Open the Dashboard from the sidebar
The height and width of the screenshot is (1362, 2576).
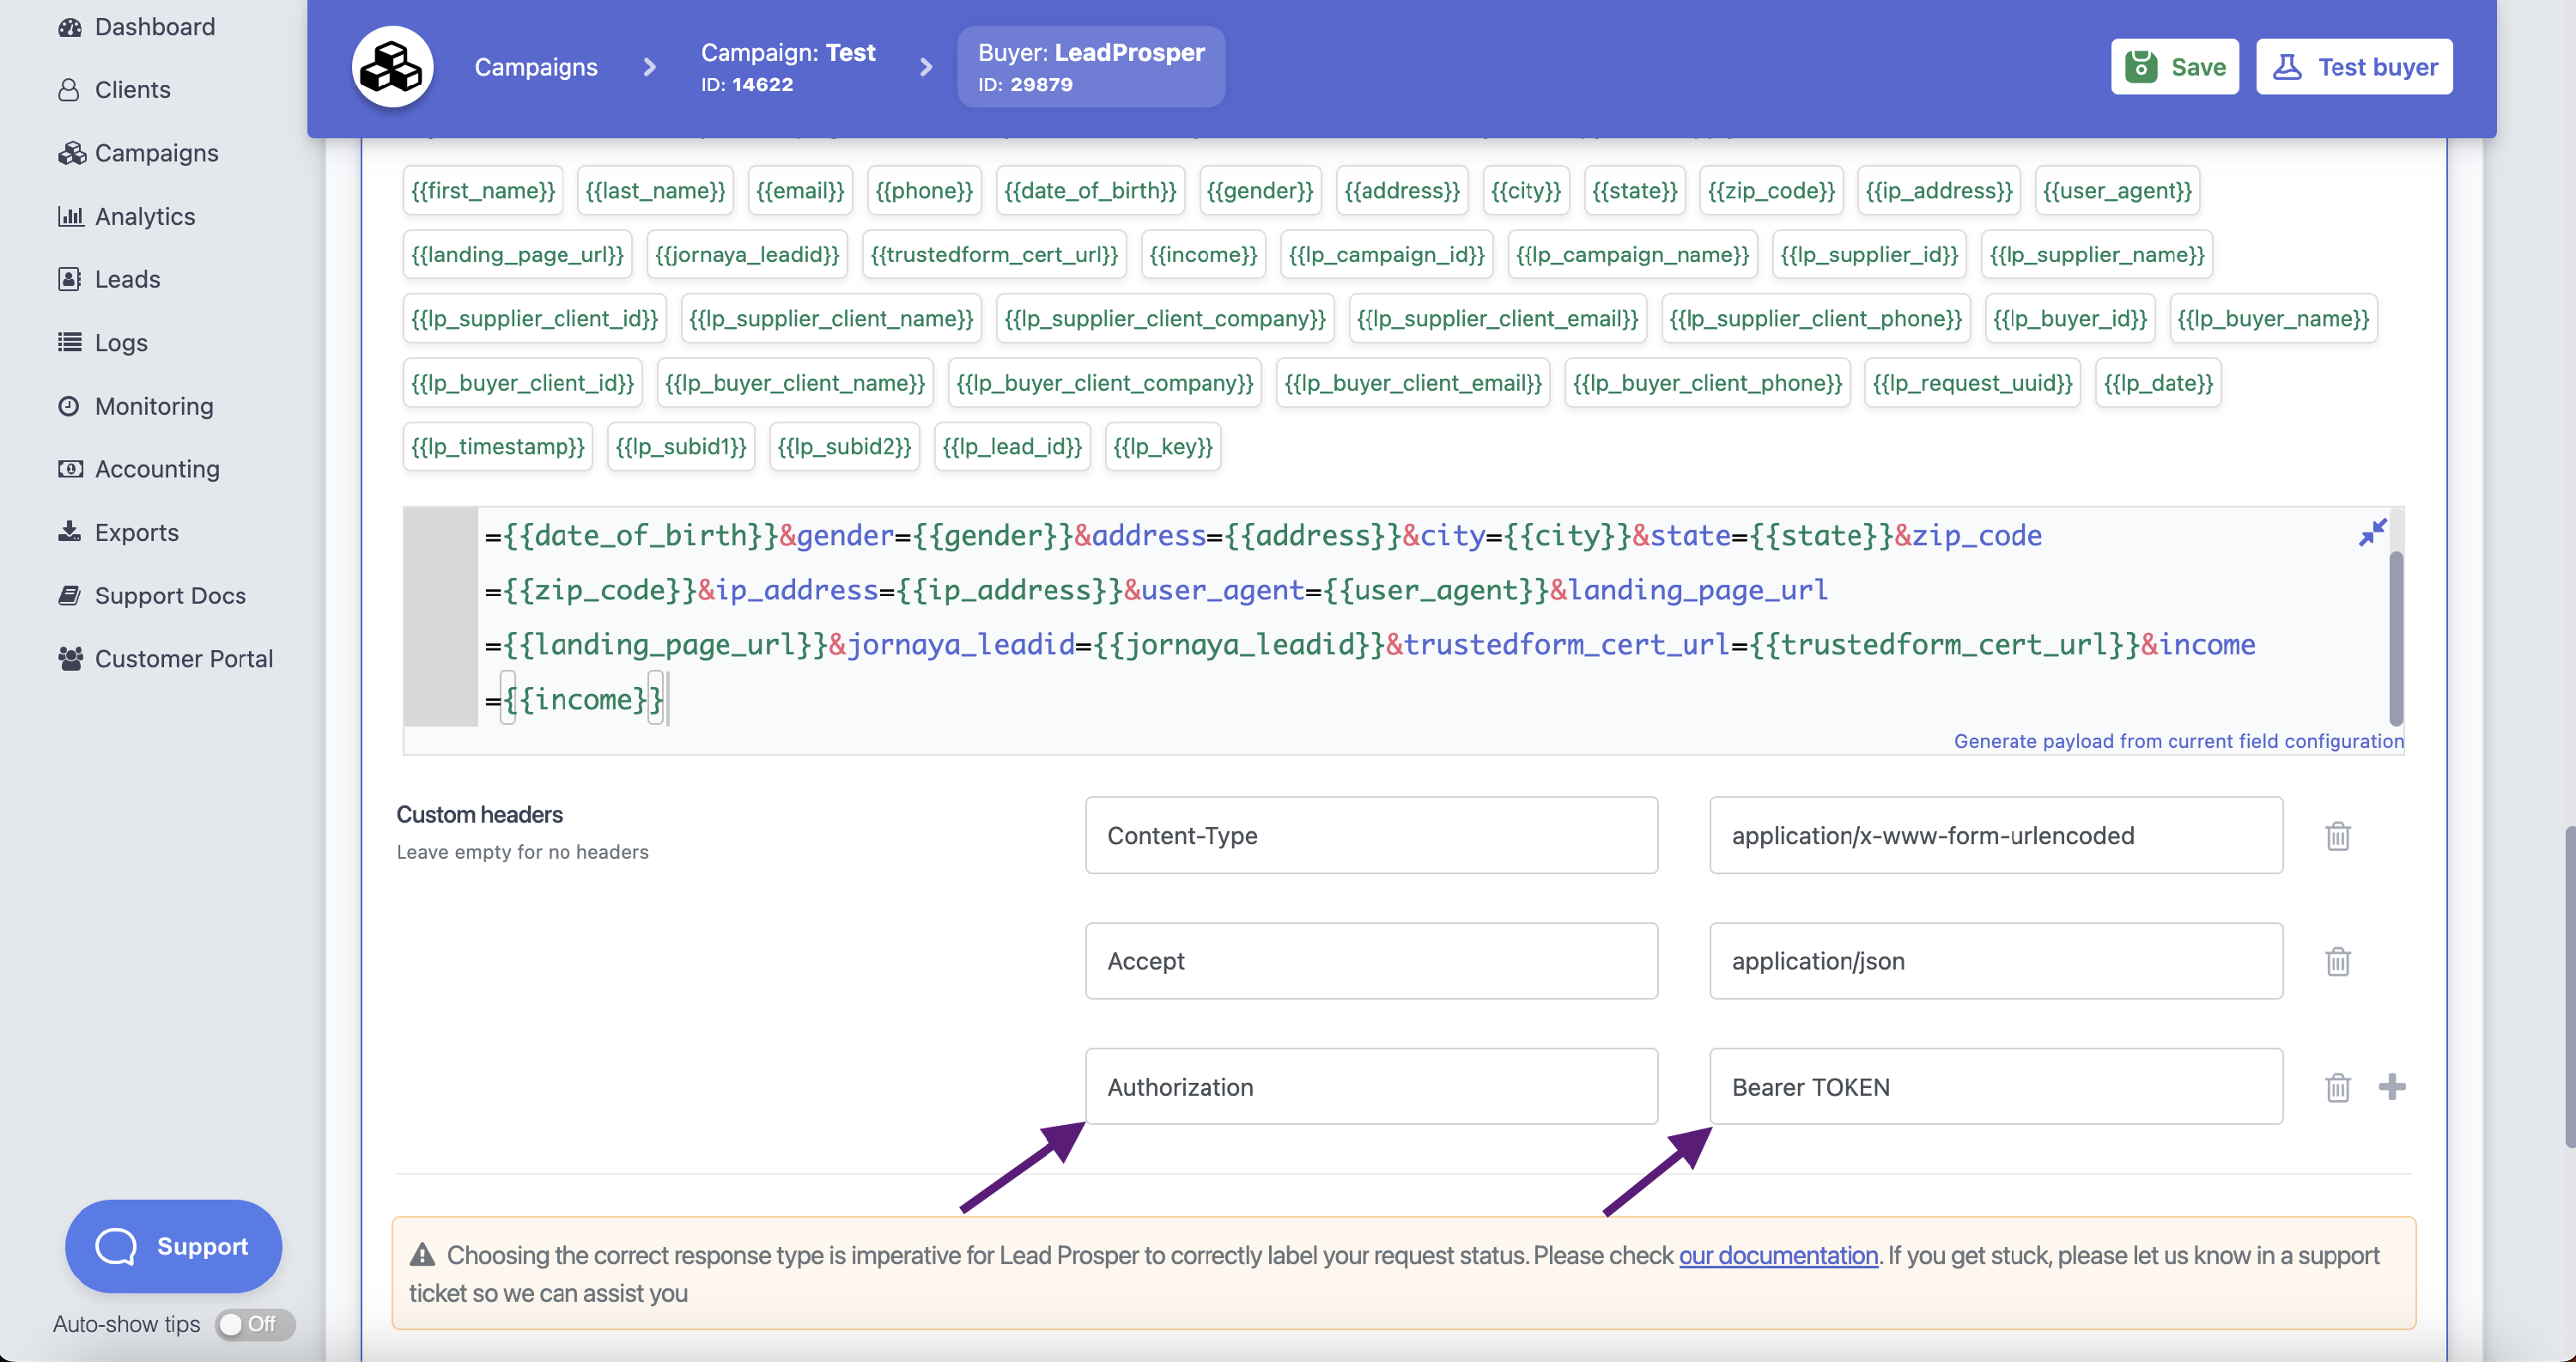[154, 26]
